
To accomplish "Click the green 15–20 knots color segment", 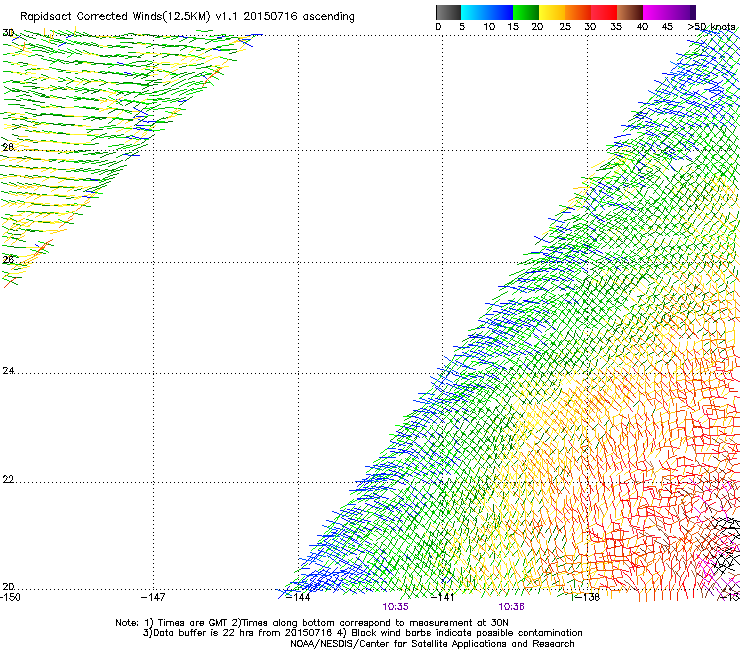I will click(526, 12).
